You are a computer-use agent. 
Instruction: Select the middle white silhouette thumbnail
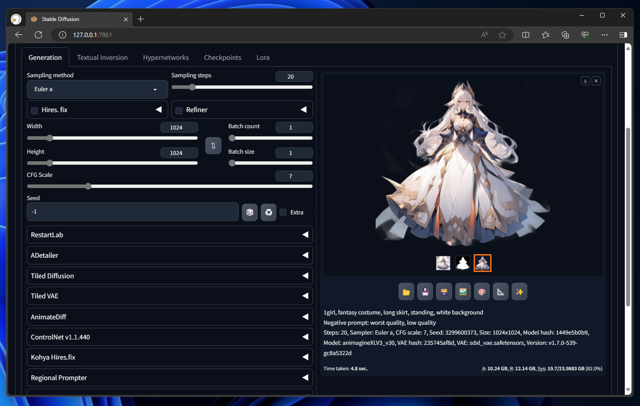(463, 263)
